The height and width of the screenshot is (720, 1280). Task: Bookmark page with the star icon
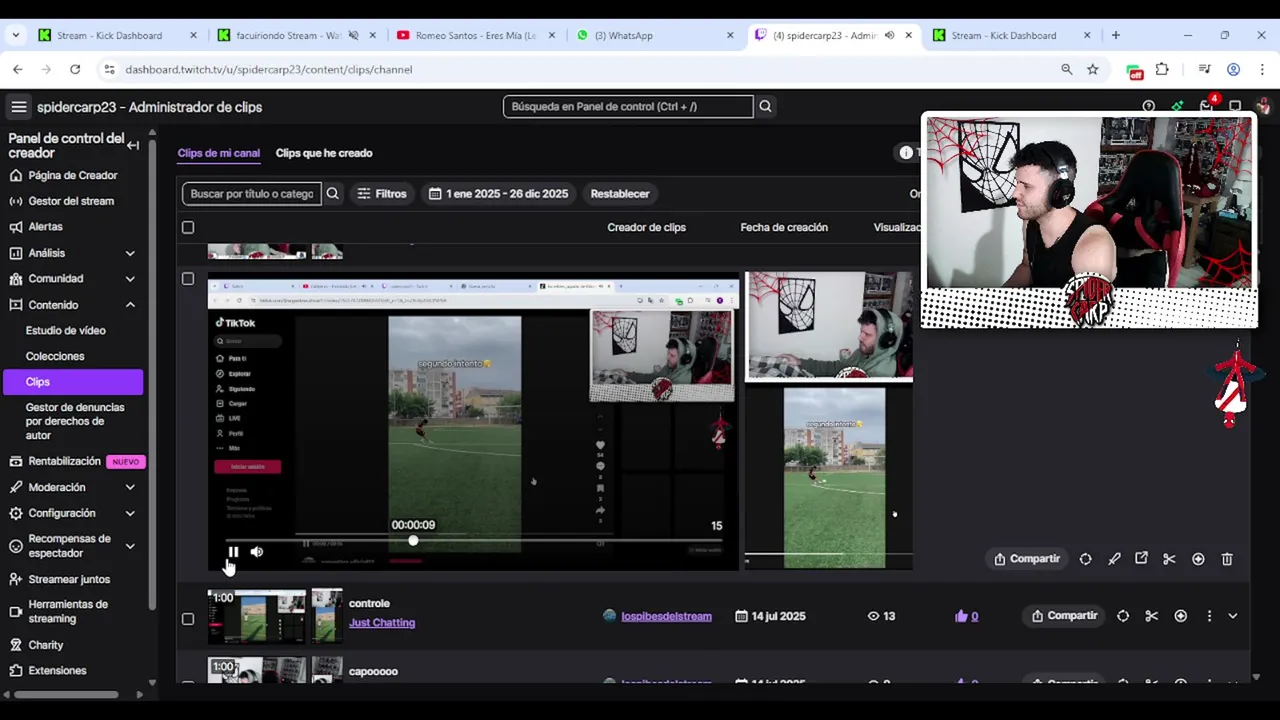[1093, 69]
